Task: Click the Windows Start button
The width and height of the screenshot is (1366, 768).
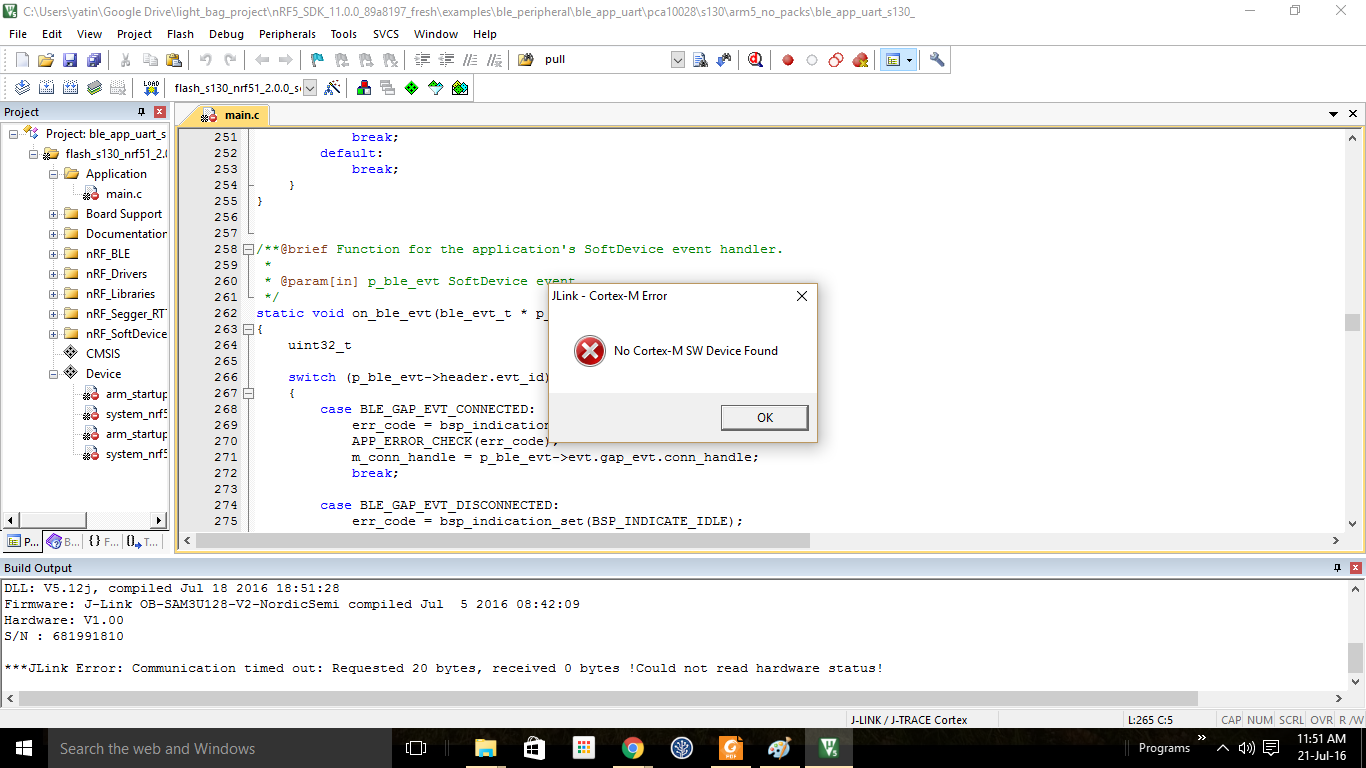Action: 24,748
